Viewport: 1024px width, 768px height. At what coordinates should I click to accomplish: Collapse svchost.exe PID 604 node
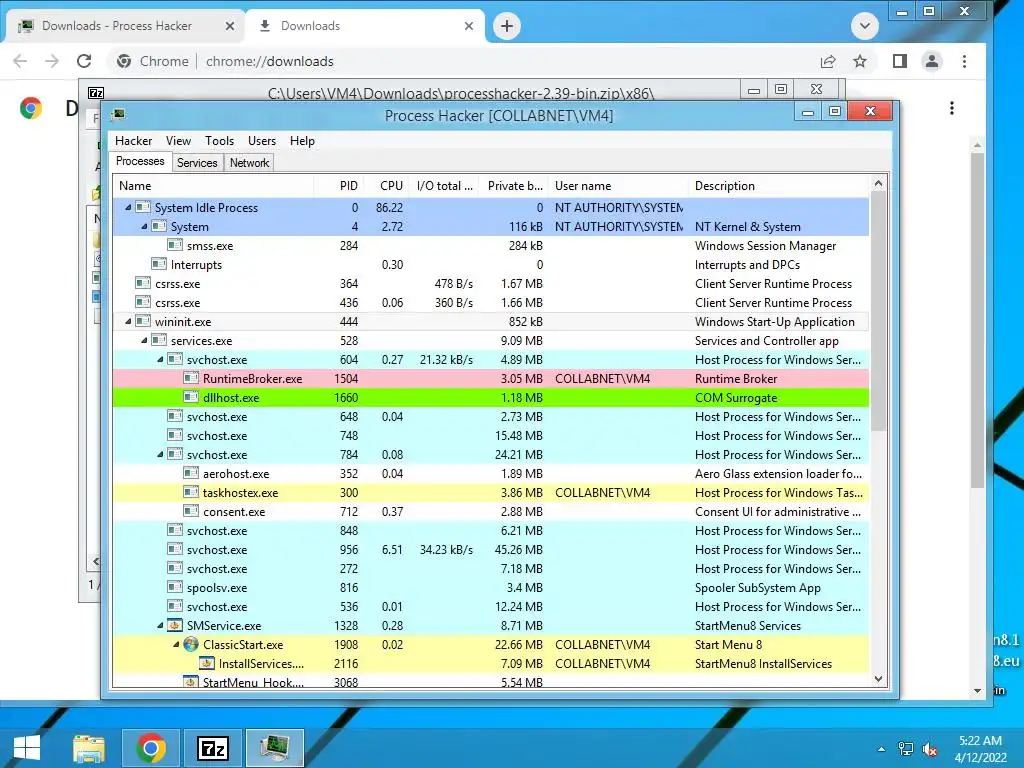pyautogui.click(x=160, y=359)
